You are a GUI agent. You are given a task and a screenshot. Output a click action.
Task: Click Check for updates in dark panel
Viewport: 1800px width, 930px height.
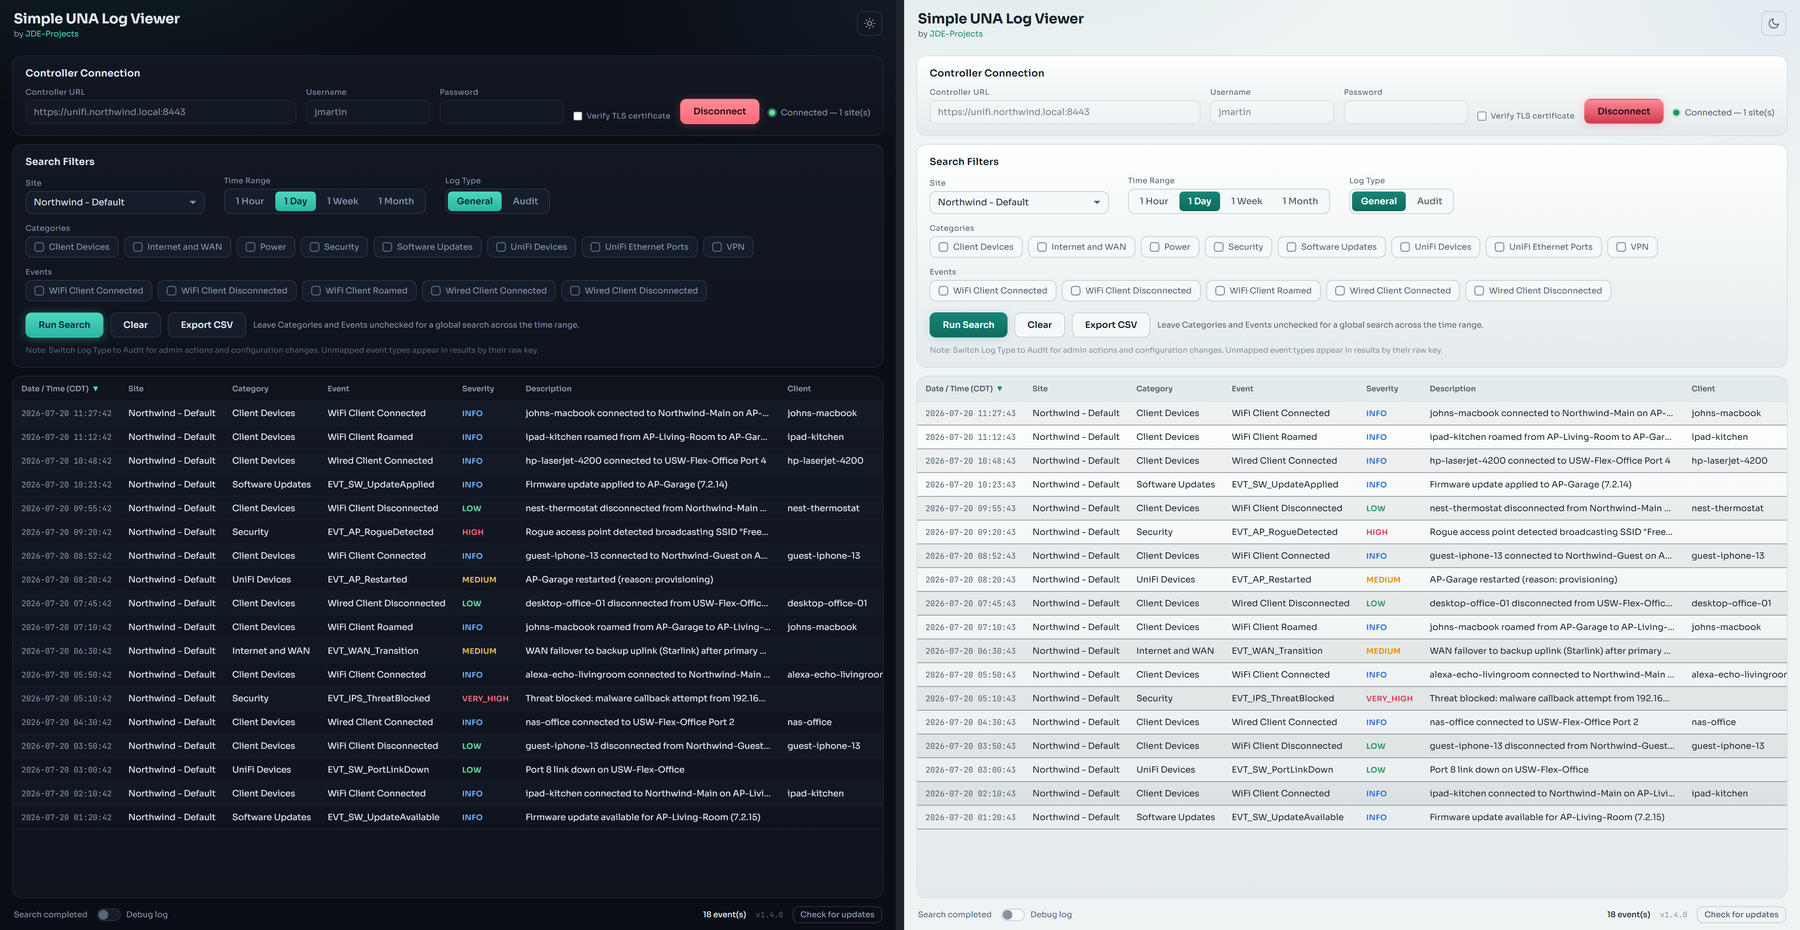pyautogui.click(x=837, y=914)
